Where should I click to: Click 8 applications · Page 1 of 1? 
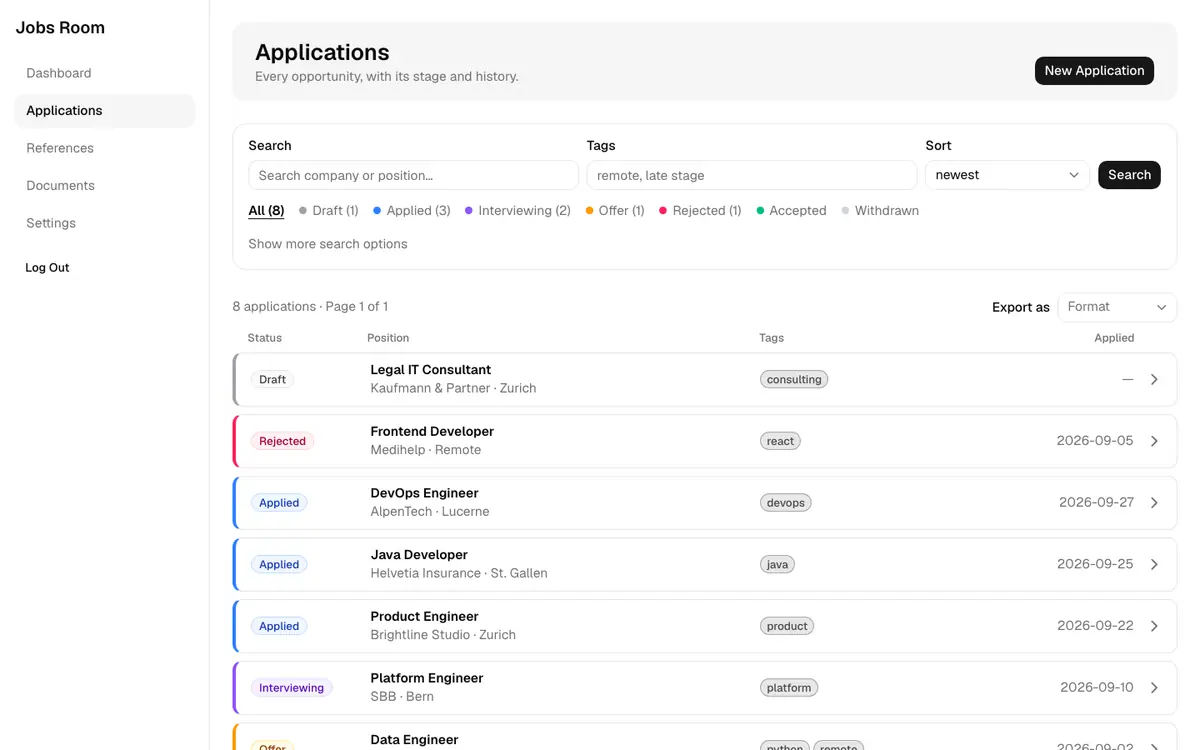click(x=310, y=307)
